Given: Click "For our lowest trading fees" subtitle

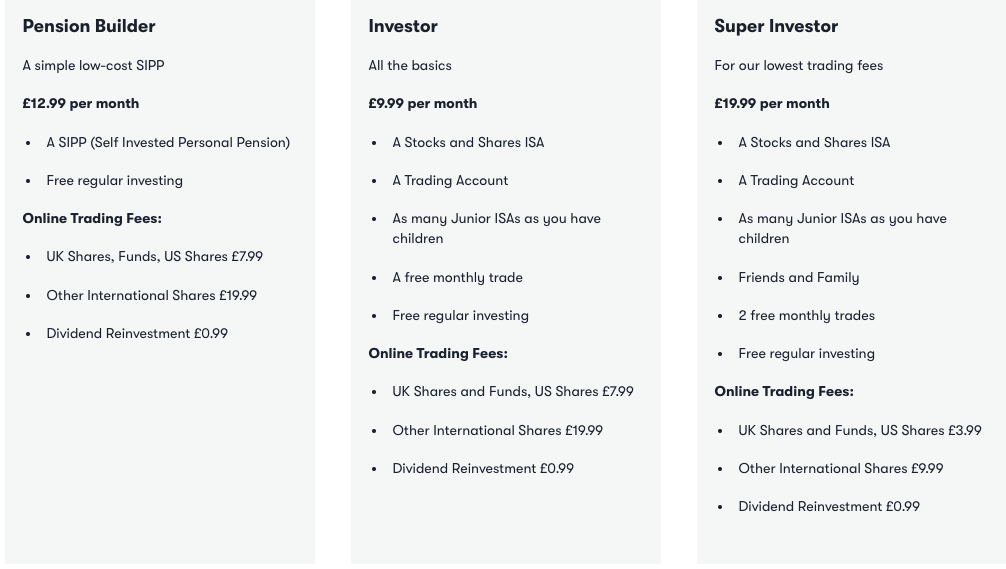Looking at the screenshot, I should pyautogui.click(x=799, y=65).
